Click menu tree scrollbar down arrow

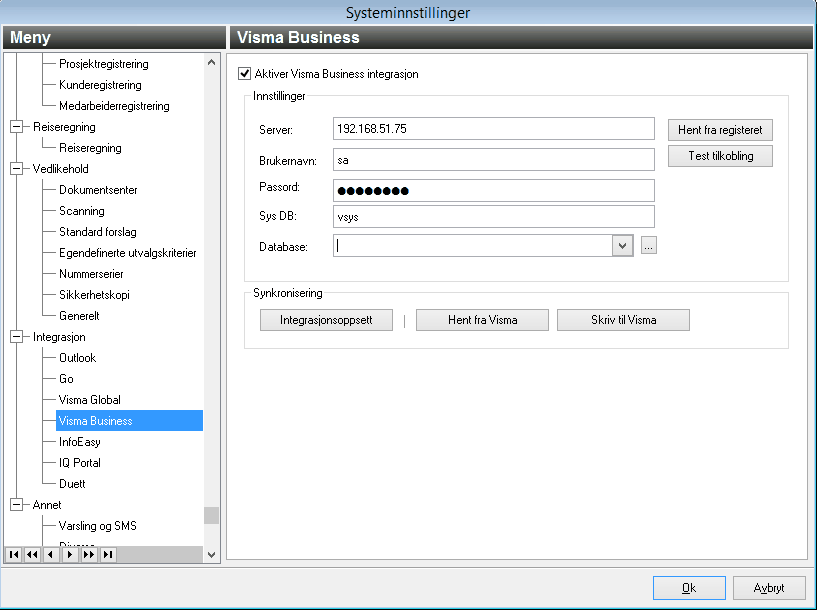pyautogui.click(x=211, y=555)
